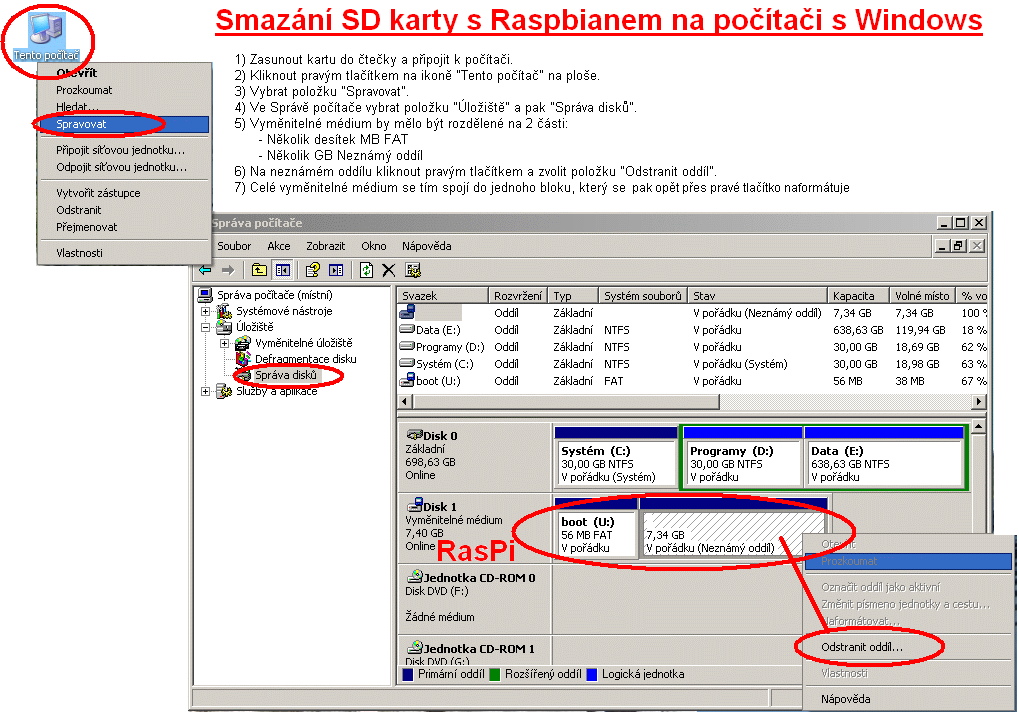
Task: Select the Systém (C:) volume icon
Action: click(x=407, y=363)
